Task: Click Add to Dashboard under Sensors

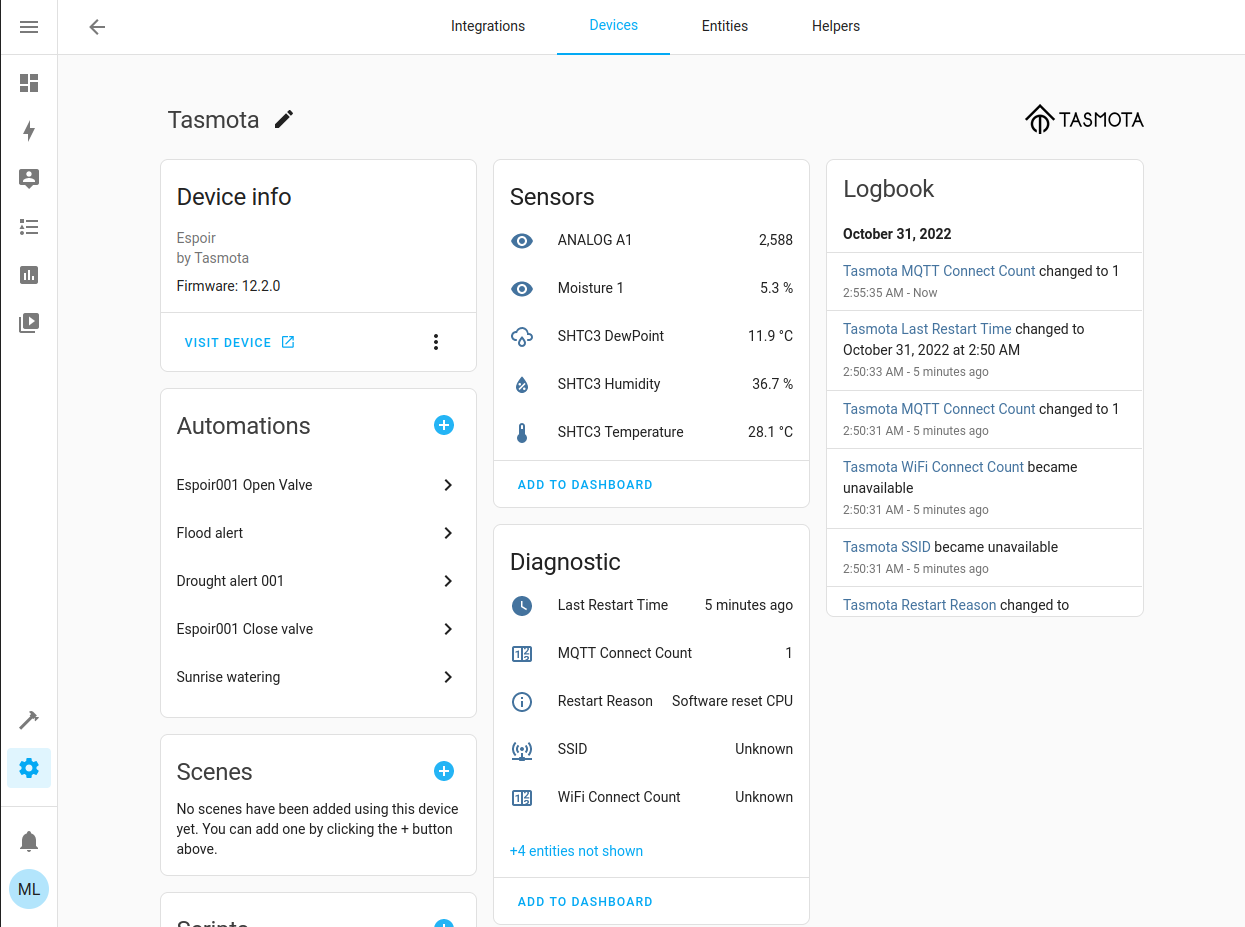Action: click(x=585, y=485)
